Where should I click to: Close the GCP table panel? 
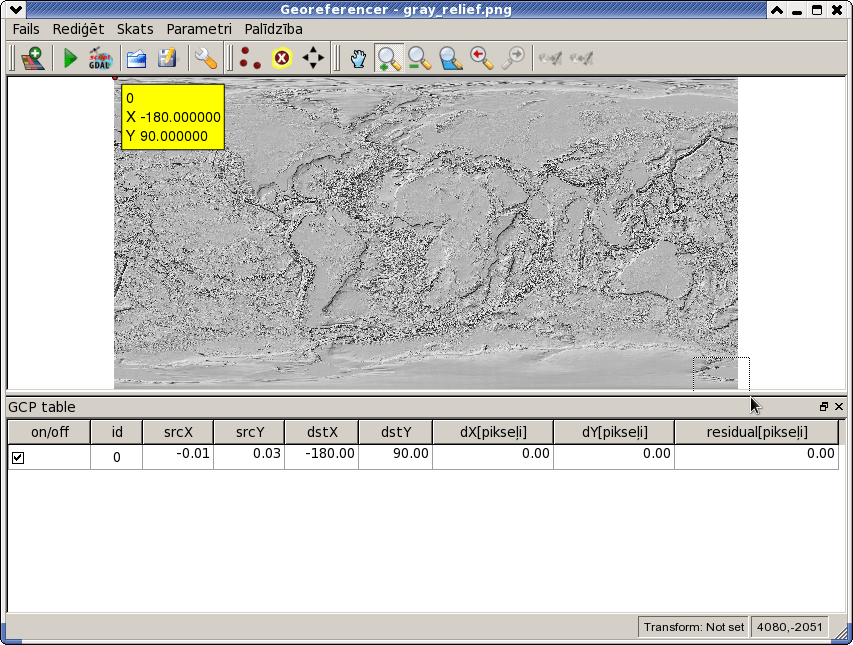click(x=839, y=407)
